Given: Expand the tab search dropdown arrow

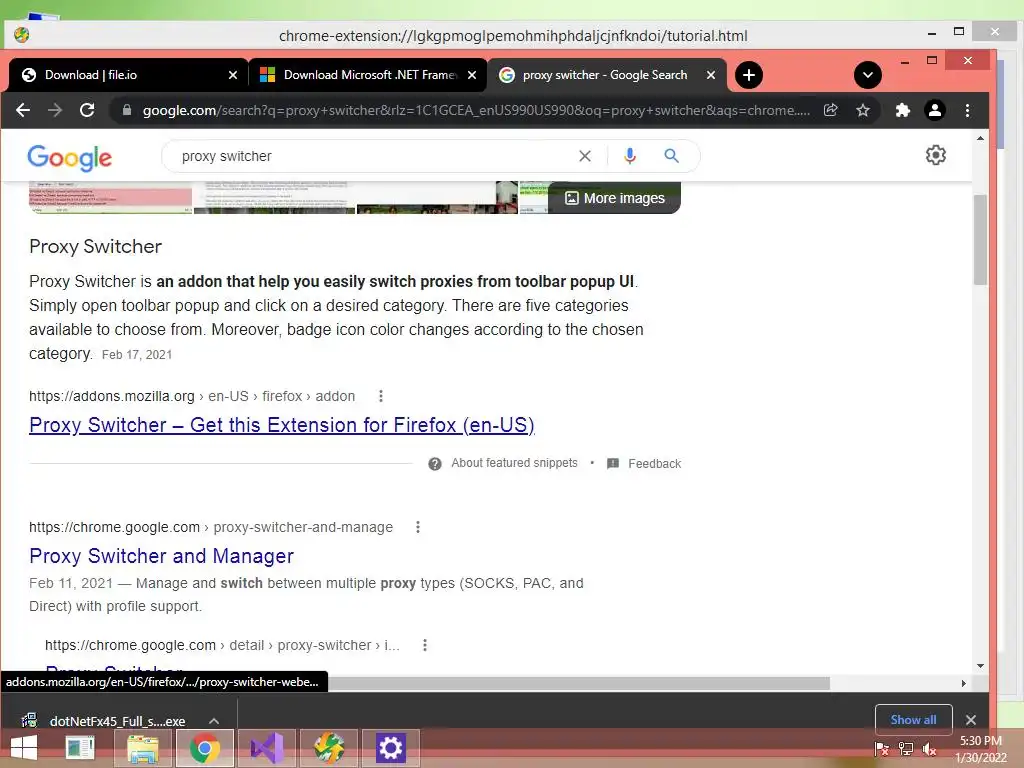Looking at the screenshot, I should (x=867, y=75).
